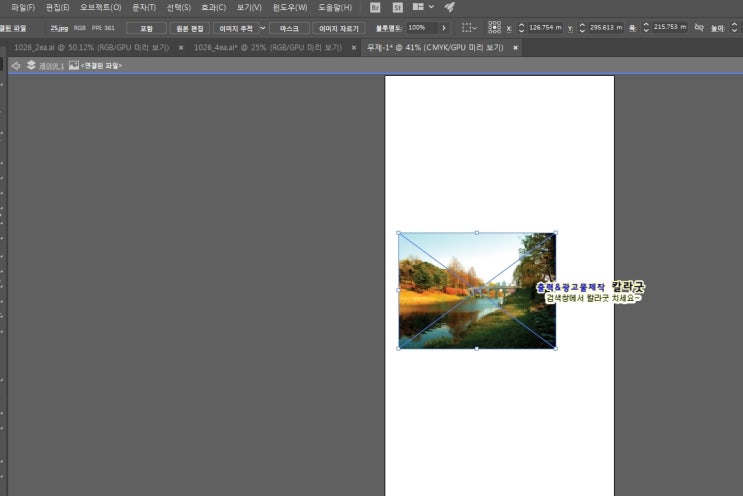Open the 효과(C) menu
Viewport: 743px width, 496px height.
click(x=213, y=8)
